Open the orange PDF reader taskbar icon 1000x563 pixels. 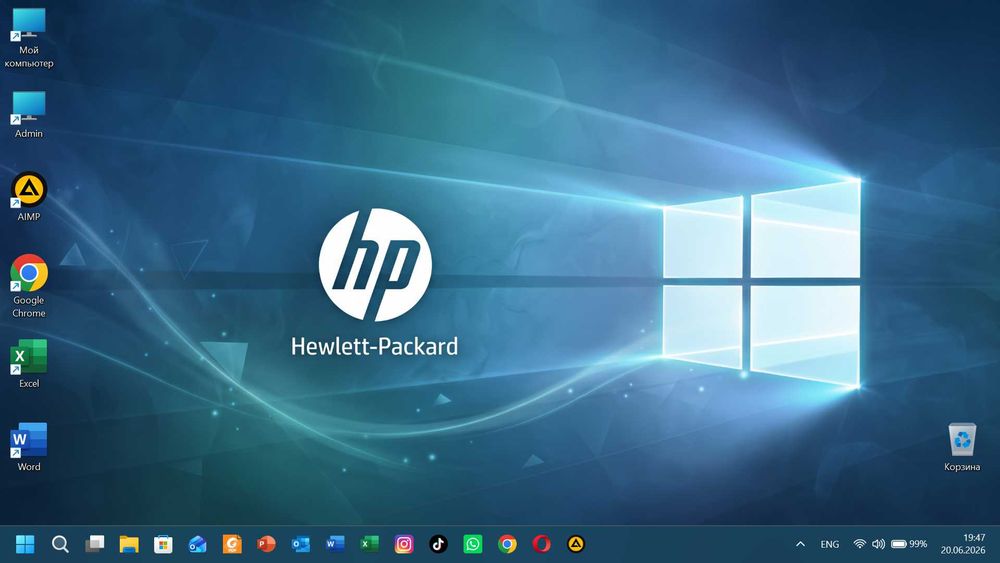tap(232, 544)
